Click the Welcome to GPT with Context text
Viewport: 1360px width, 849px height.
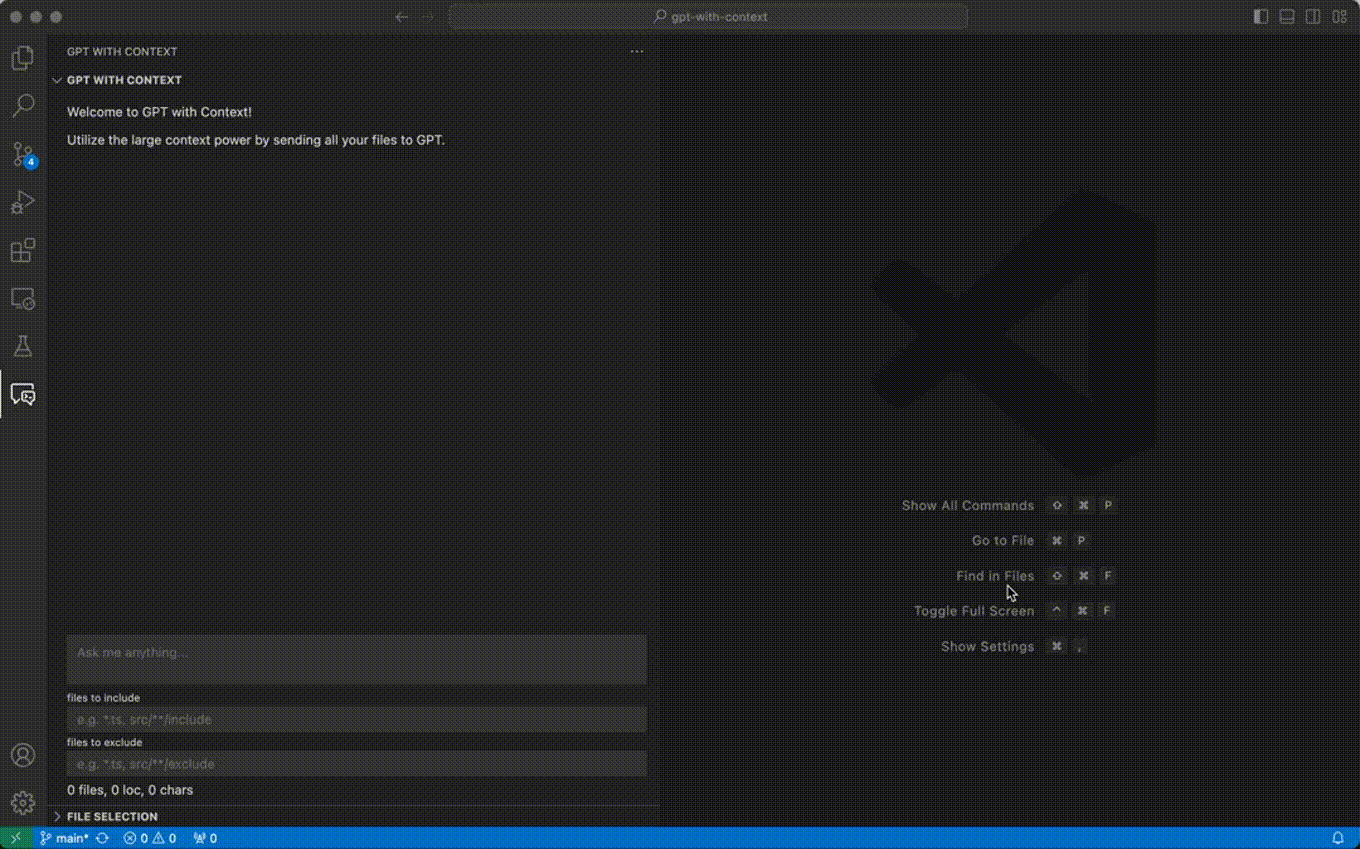159,112
